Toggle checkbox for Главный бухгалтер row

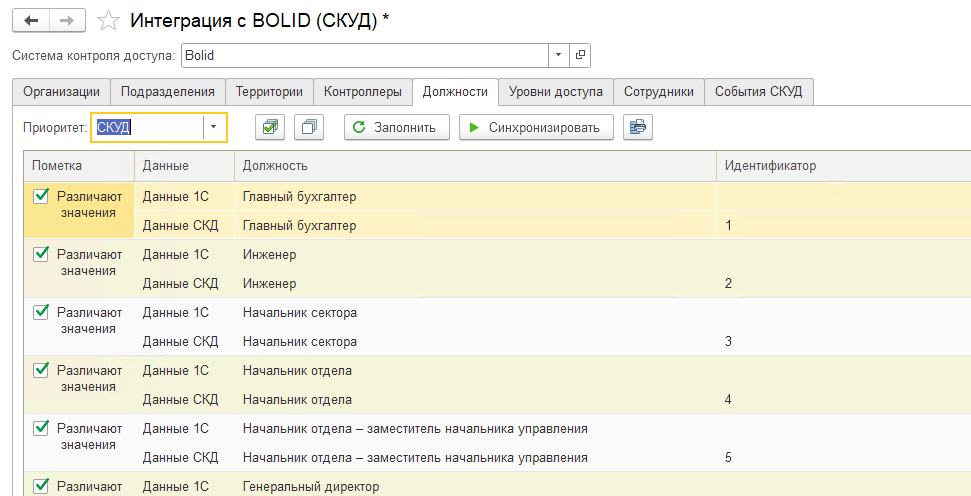click(41, 197)
